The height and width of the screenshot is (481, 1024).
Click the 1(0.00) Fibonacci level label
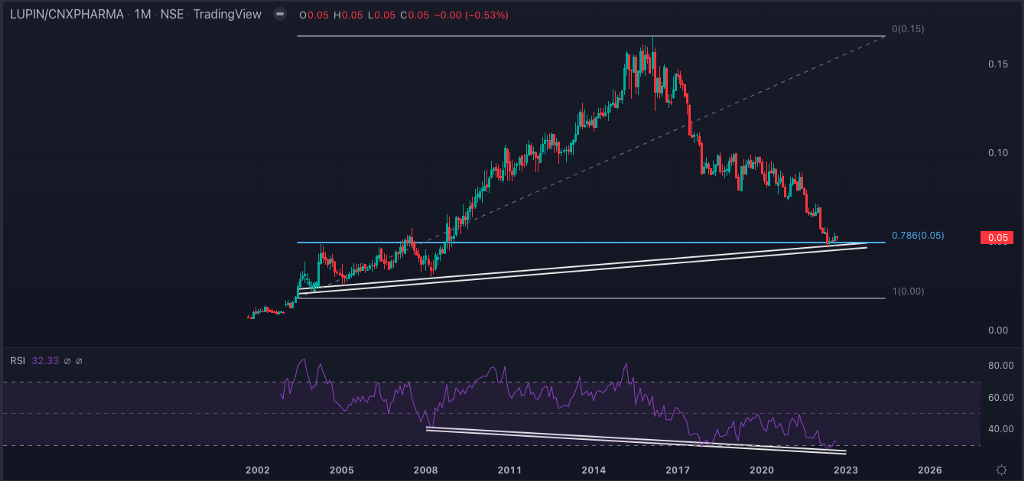(x=908, y=292)
